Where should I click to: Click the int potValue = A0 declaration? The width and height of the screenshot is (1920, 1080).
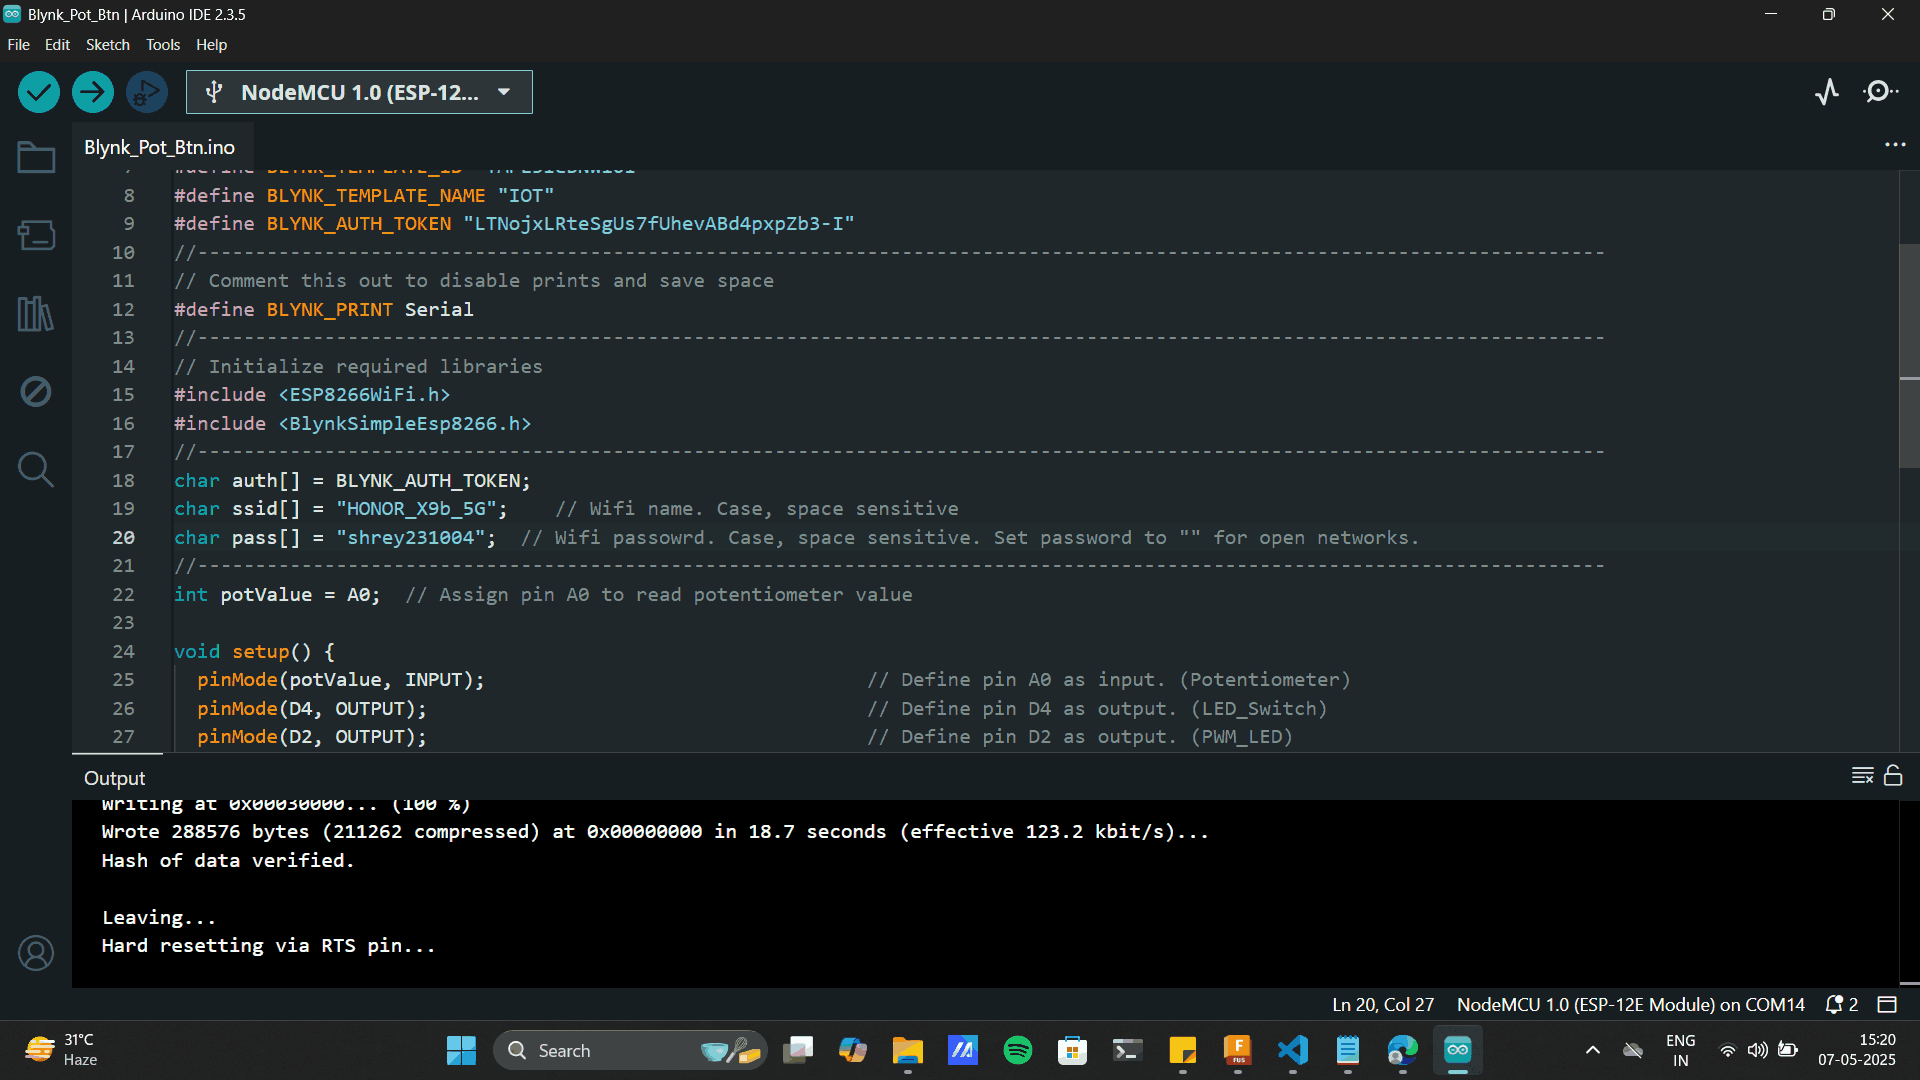click(277, 595)
